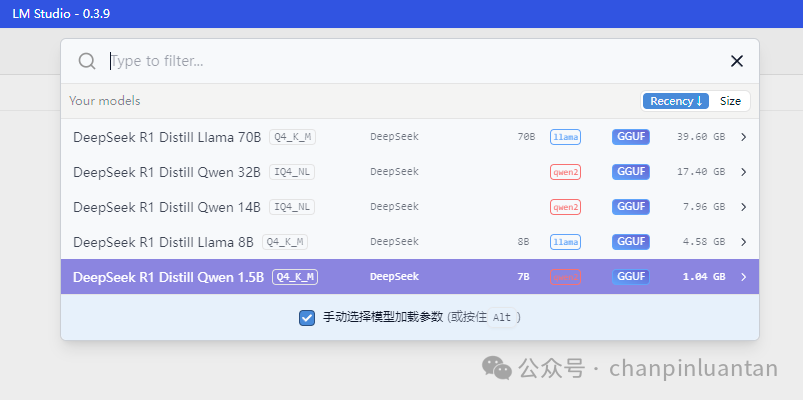Focus the 'Type to filter...' field
Screen dimensions: 803x400
[410, 61]
